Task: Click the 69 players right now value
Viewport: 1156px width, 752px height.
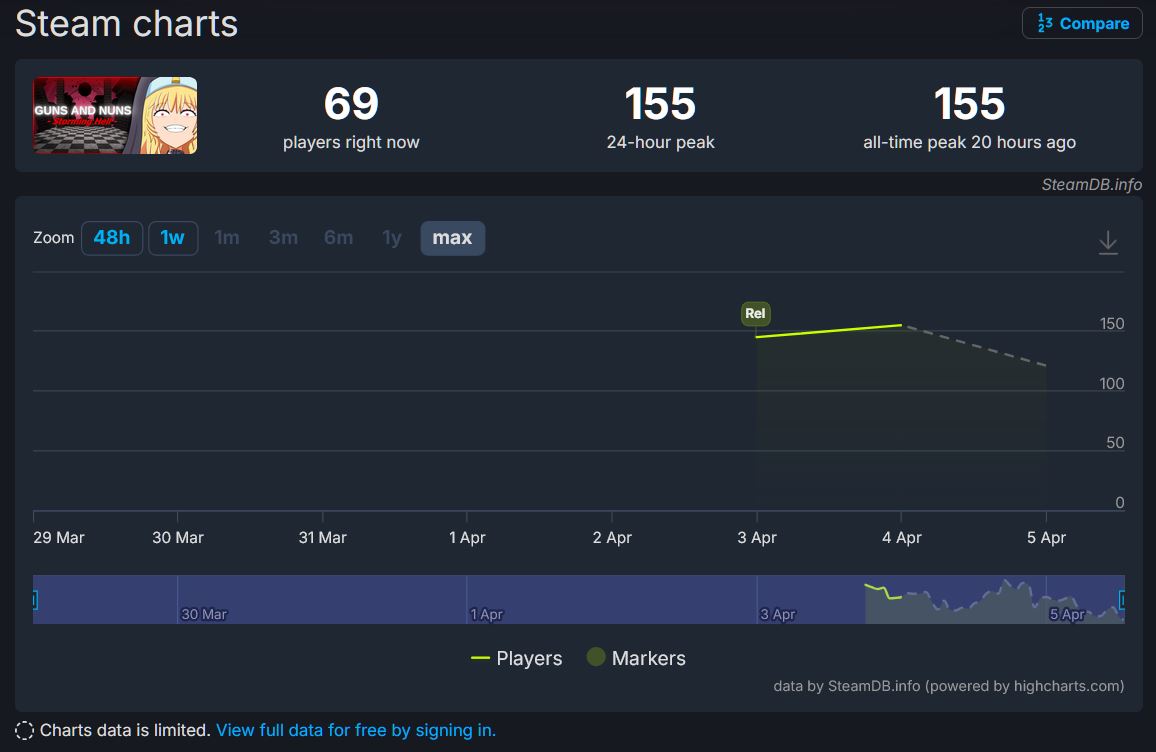Action: pyautogui.click(x=351, y=103)
